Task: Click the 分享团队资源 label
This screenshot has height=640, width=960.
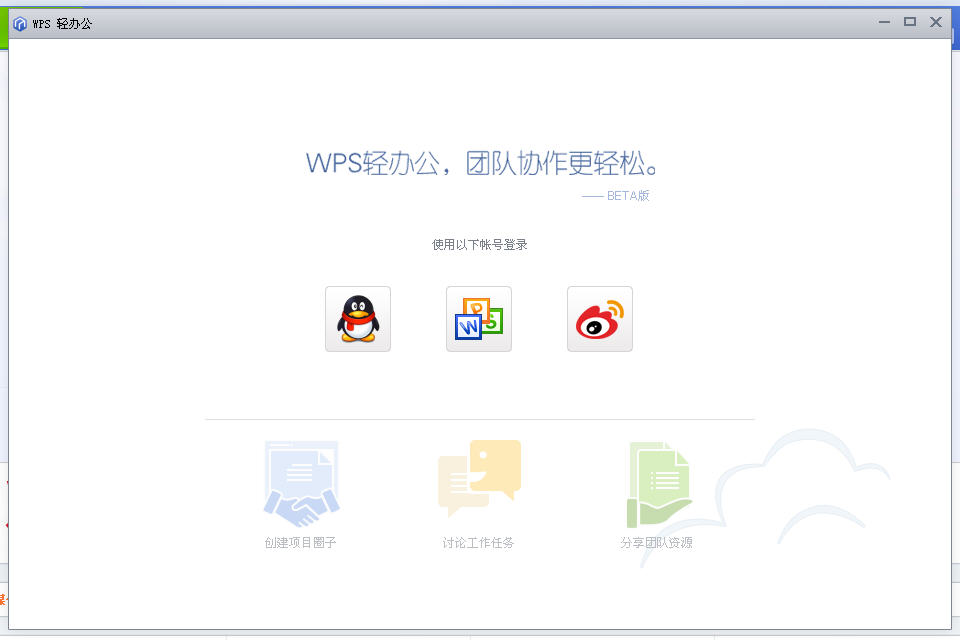Action: 656,543
